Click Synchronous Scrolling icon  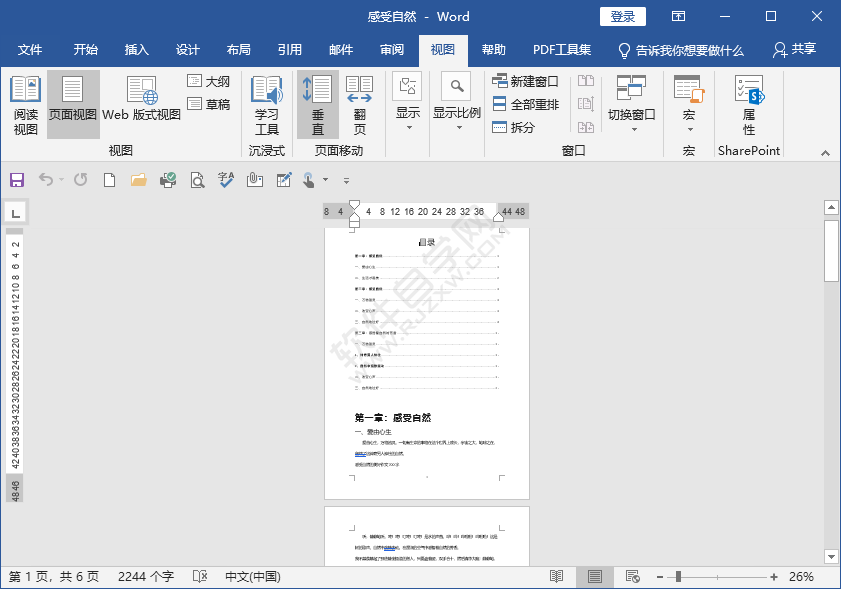586,104
